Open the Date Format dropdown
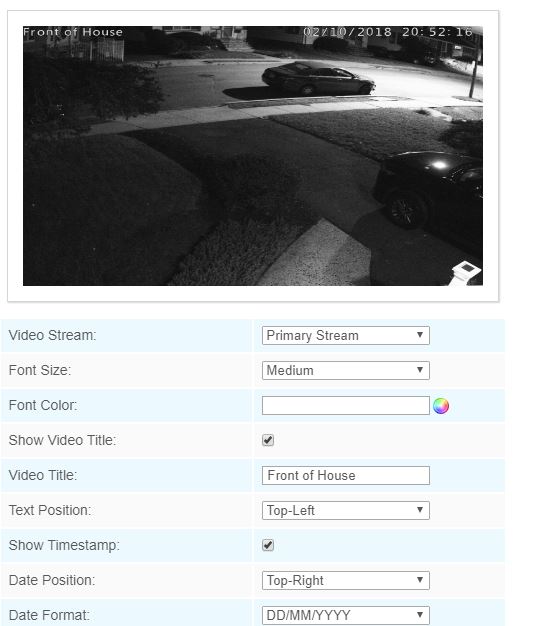This screenshot has height=626, width=536. pyautogui.click(x=346, y=615)
